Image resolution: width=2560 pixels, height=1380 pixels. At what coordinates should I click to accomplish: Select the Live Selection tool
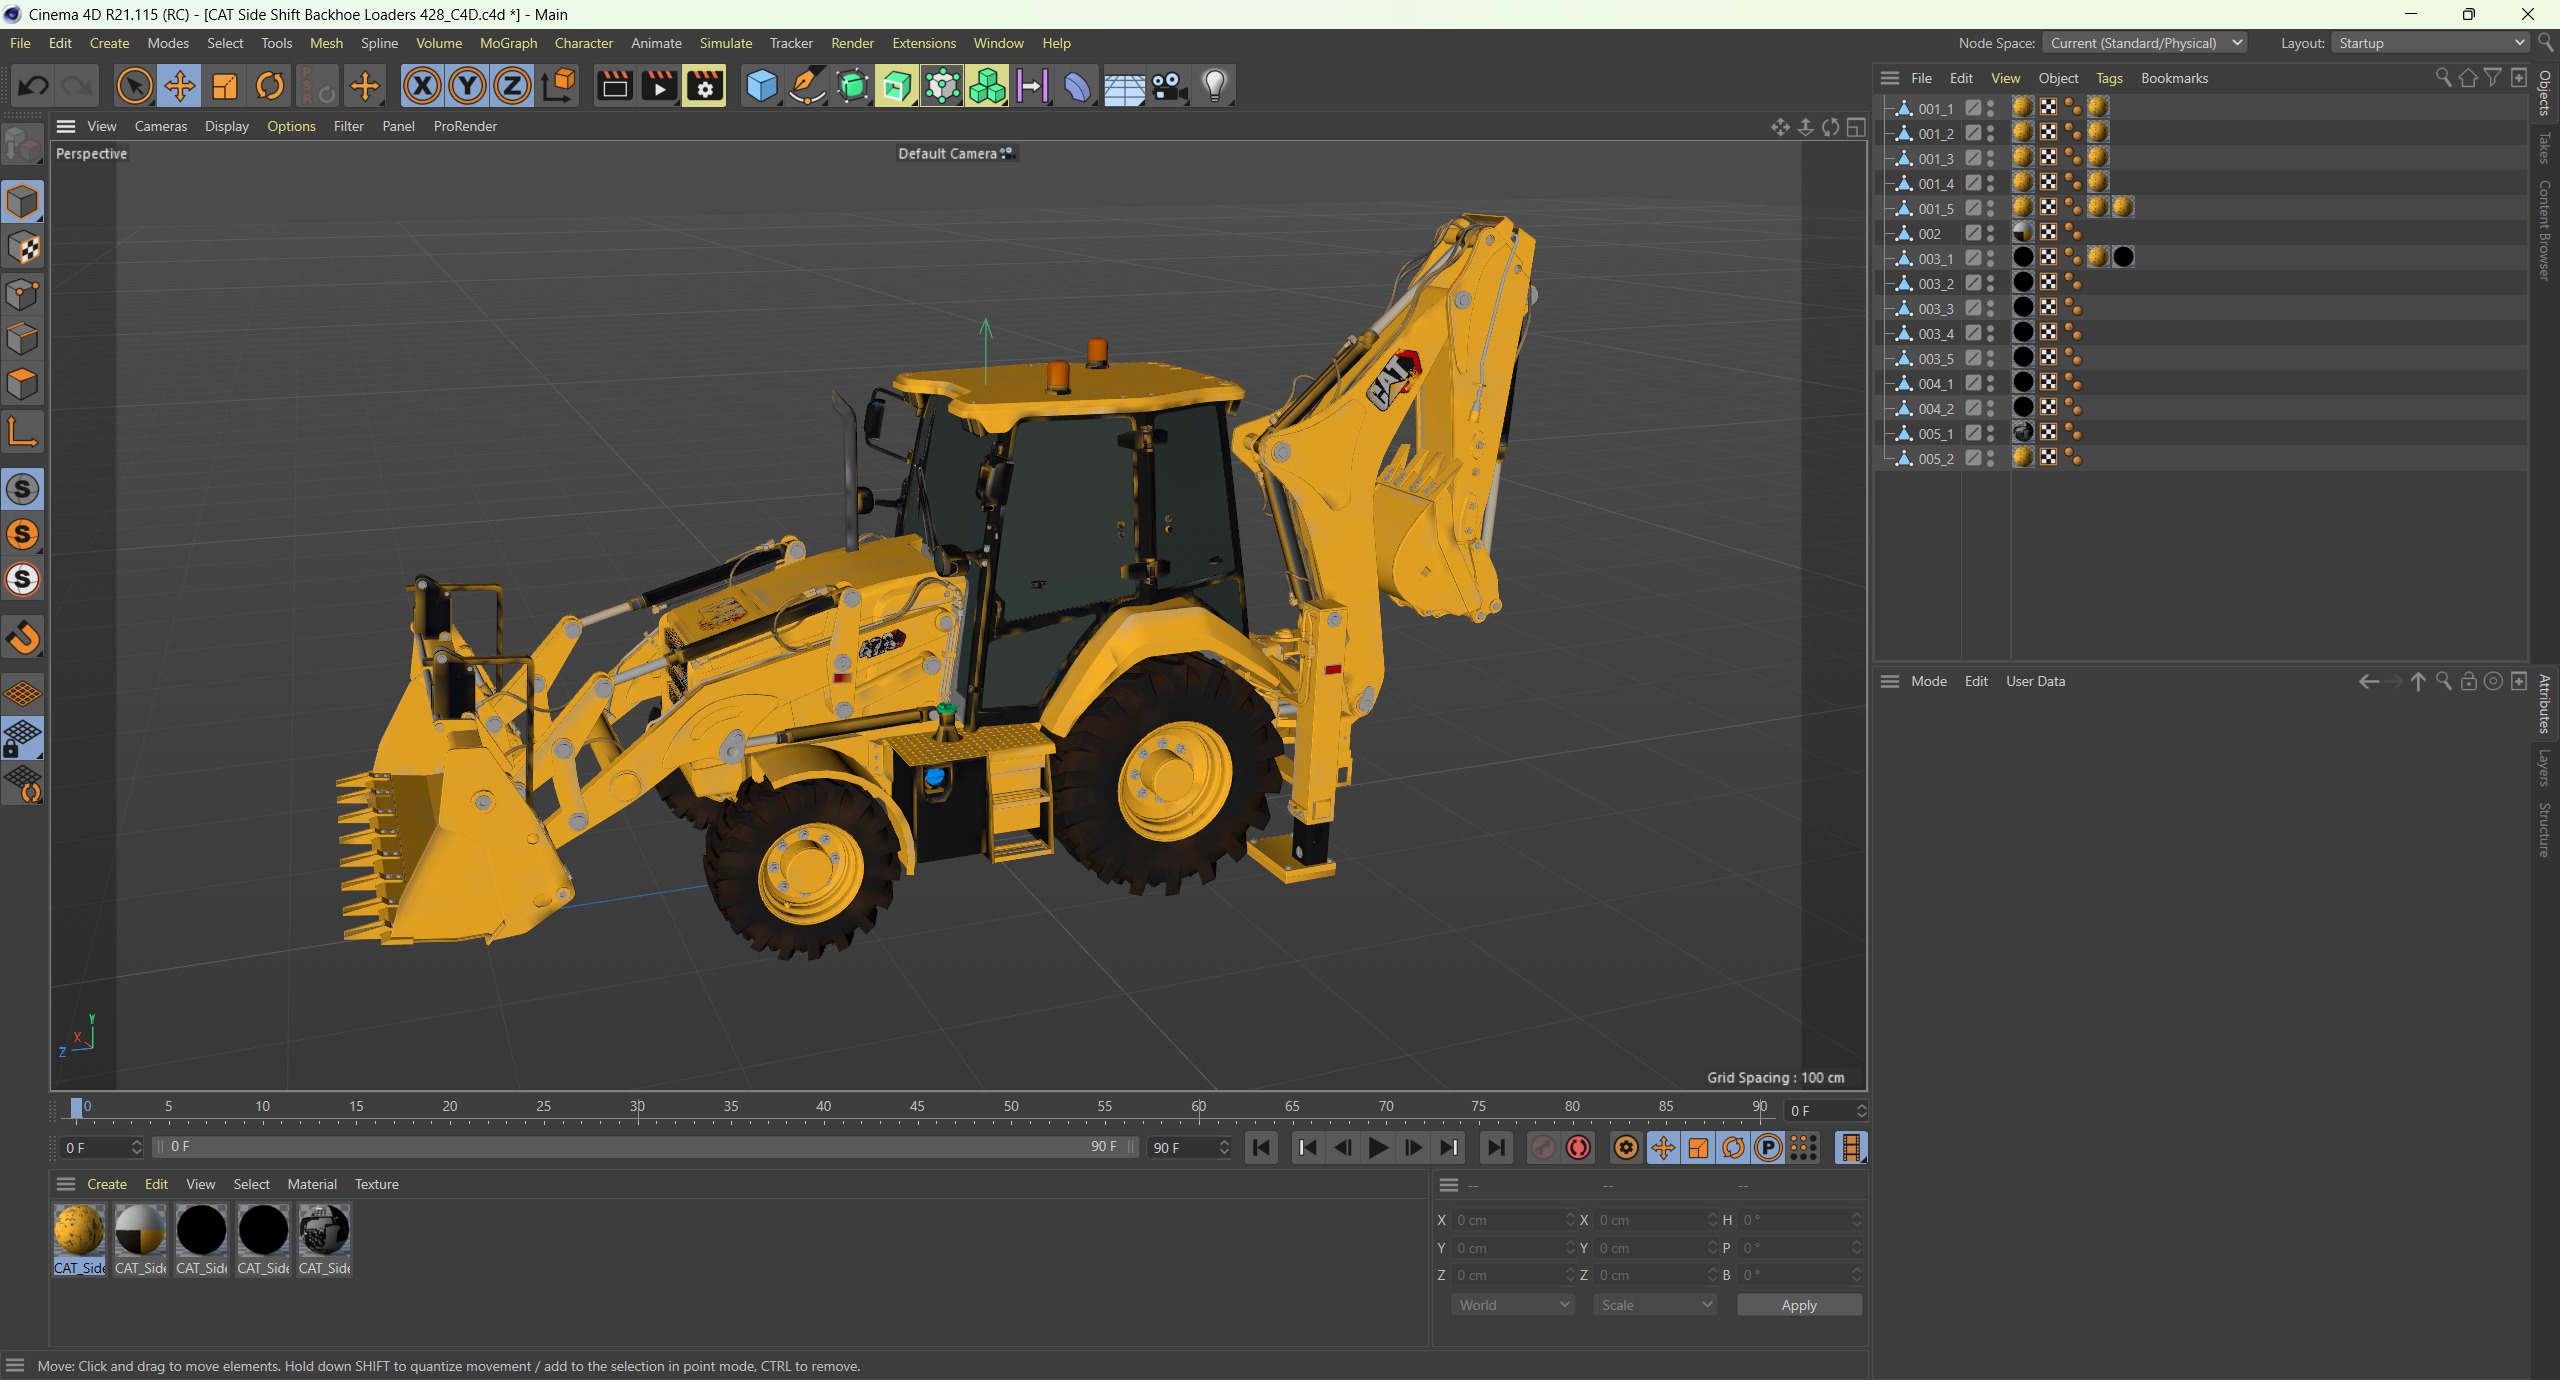(x=134, y=86)
